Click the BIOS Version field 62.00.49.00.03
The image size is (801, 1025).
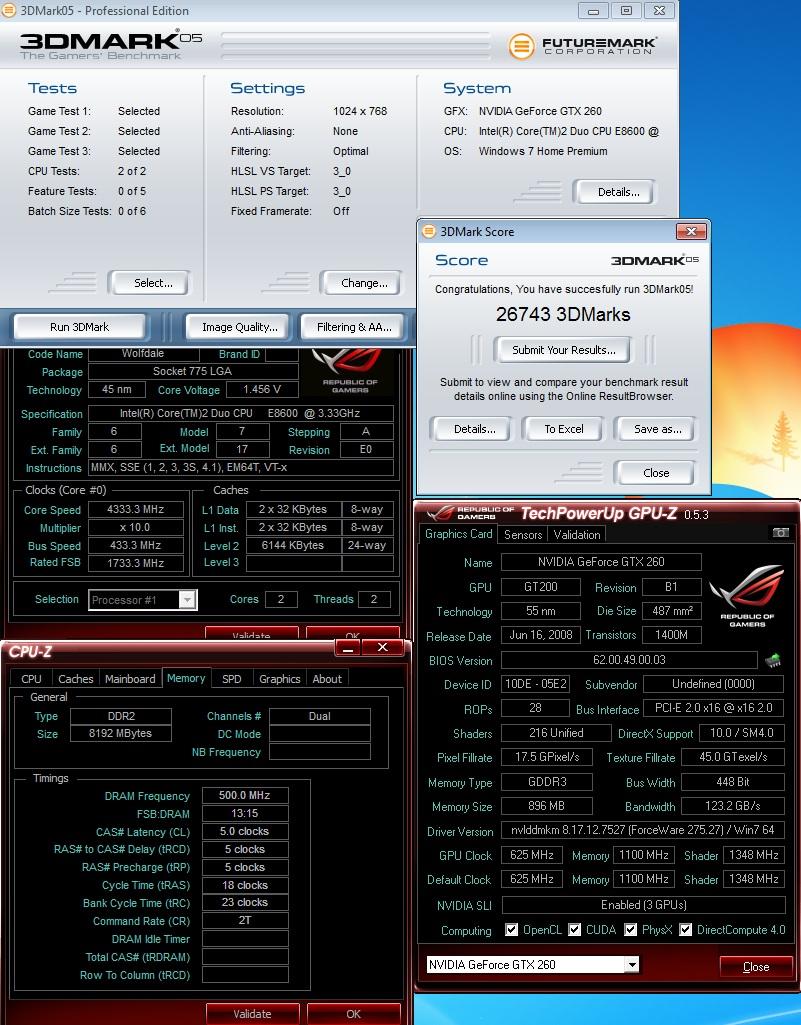629,660
